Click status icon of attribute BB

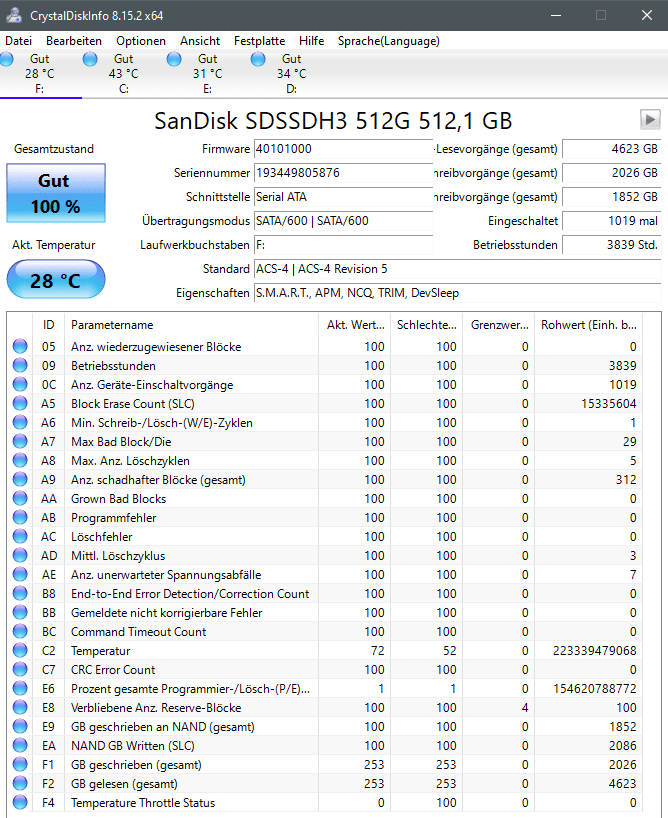pyautogui.click(x=20, y=612)
